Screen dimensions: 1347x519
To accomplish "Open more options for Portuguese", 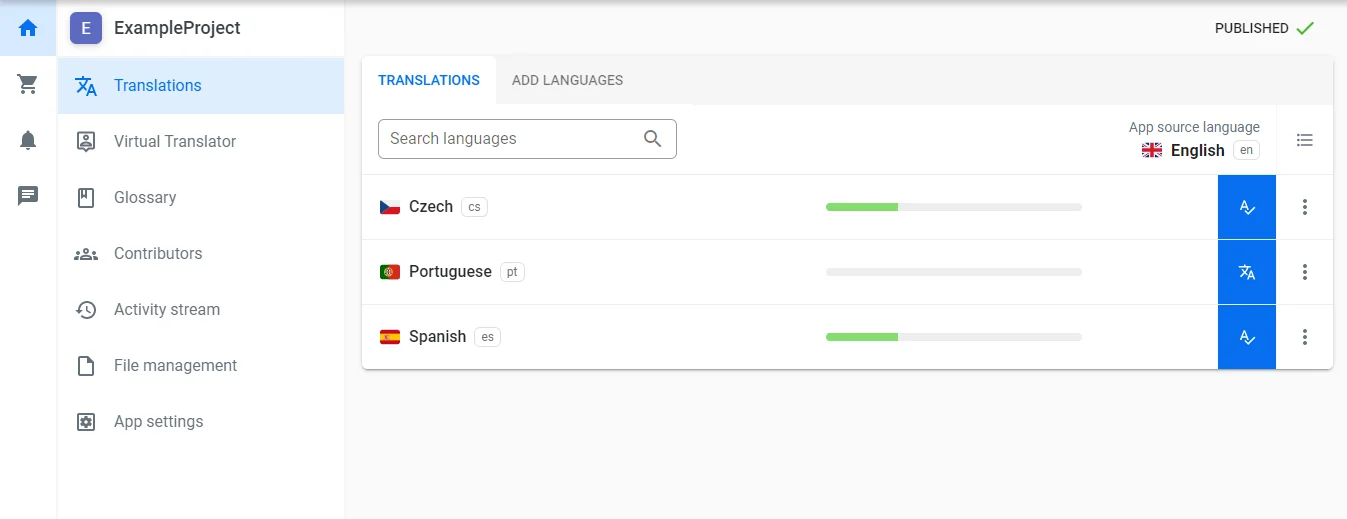I will coord(1304,272).
